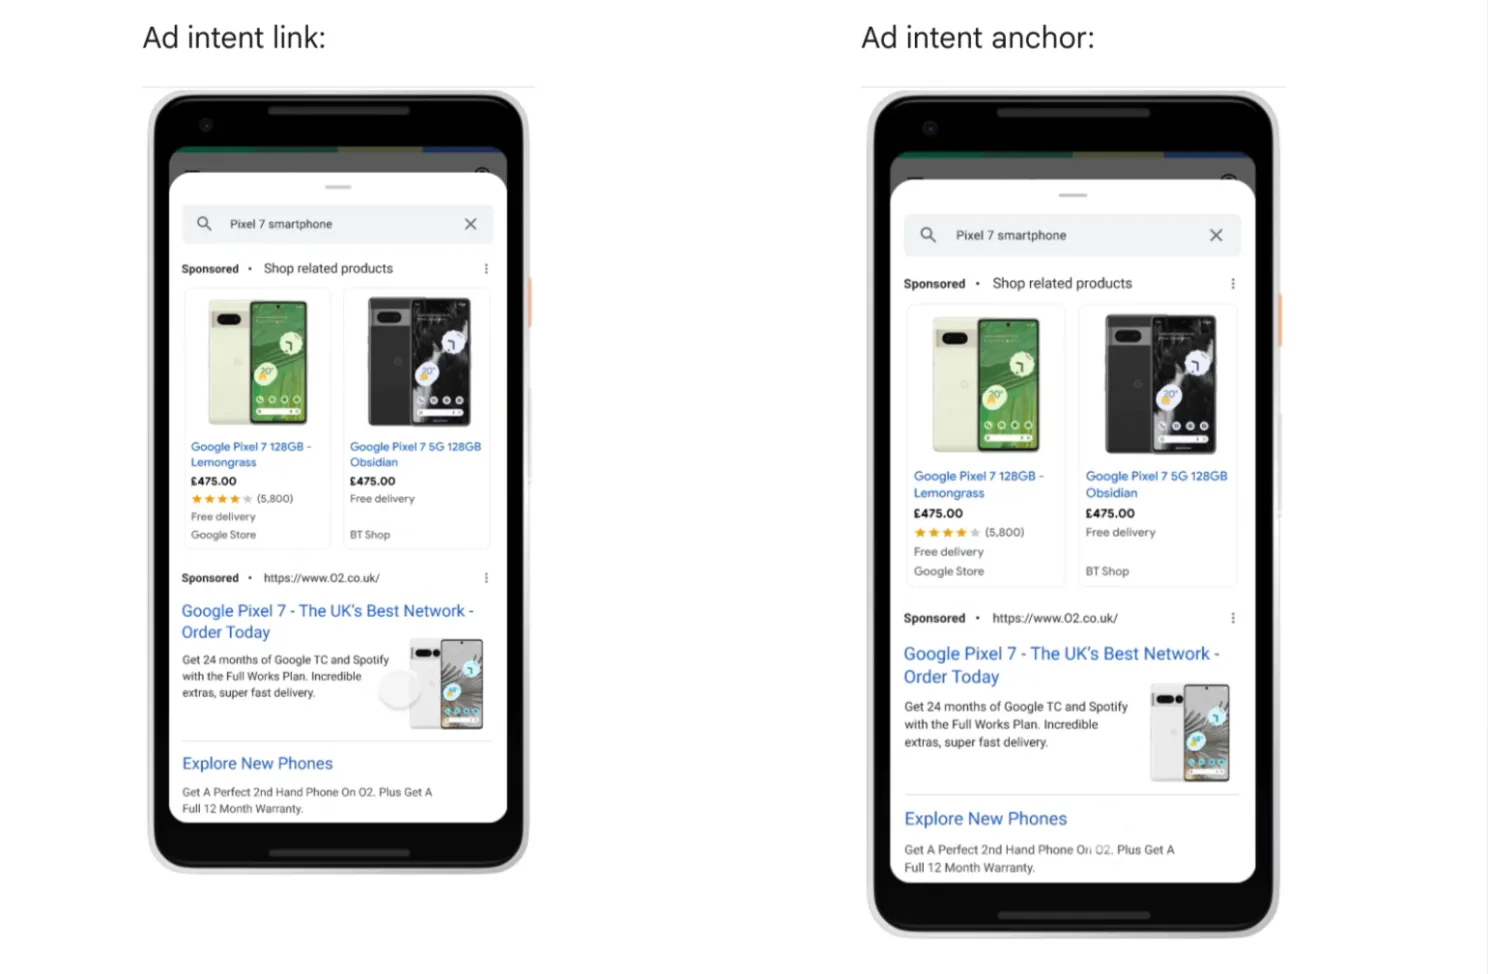Image resolution: width=1488 pixels, height=974 pixels.
Task: Click the sheet drag handle in right phone
Action: [1073, 195]
